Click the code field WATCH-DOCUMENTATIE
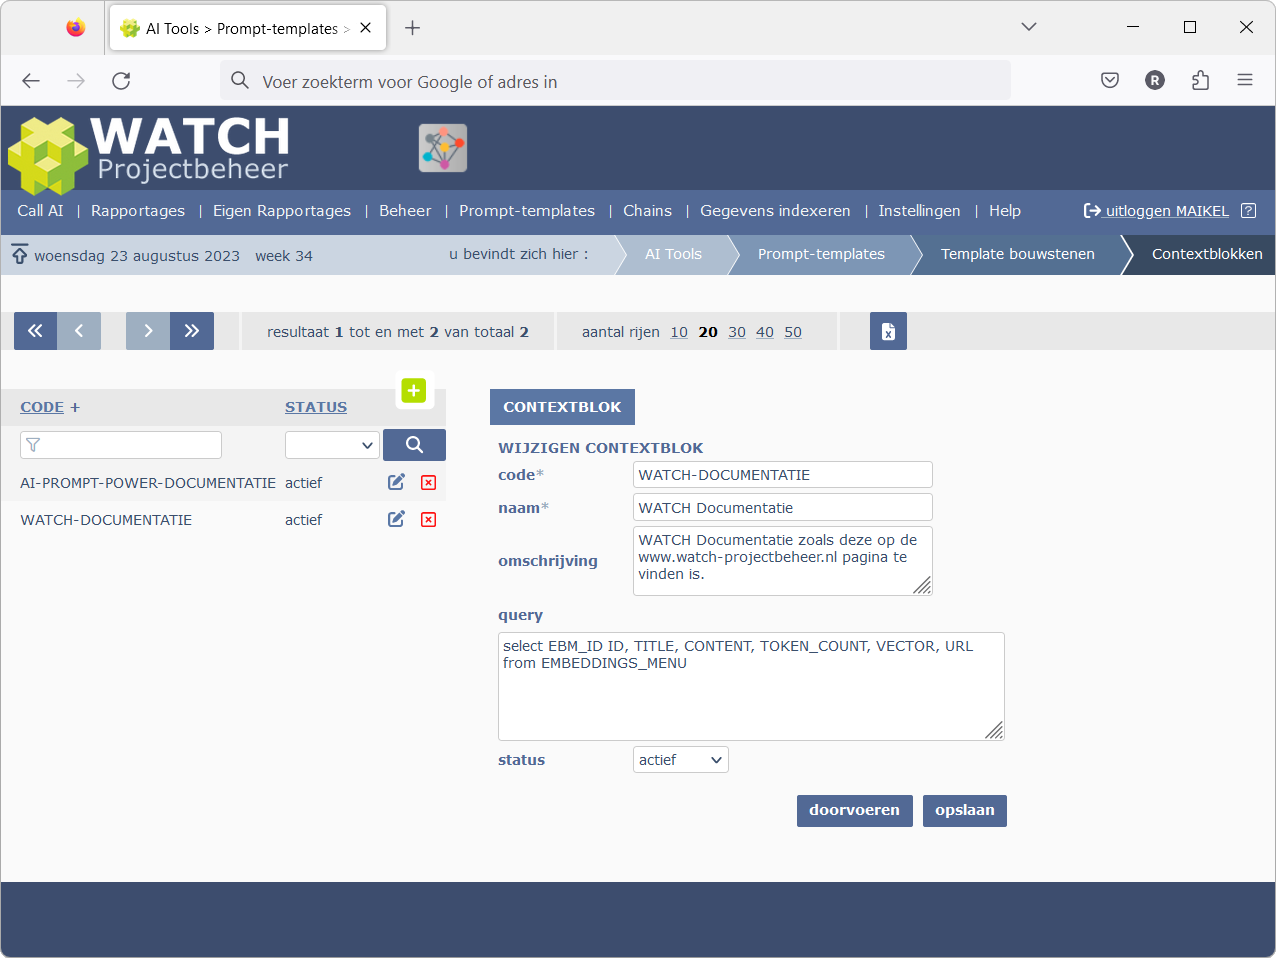Viewport: 1276px width, 958px height. point(783,475)
